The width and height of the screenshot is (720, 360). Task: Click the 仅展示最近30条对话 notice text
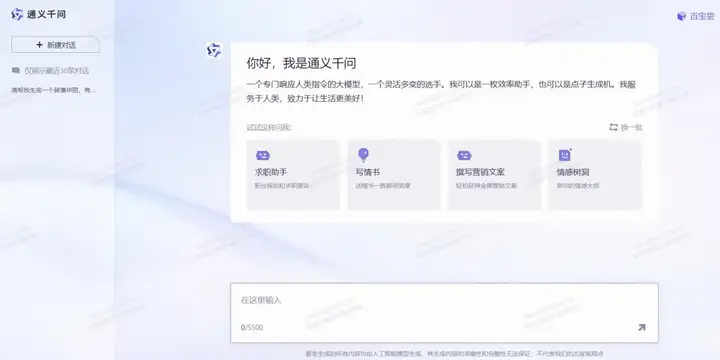56,71
